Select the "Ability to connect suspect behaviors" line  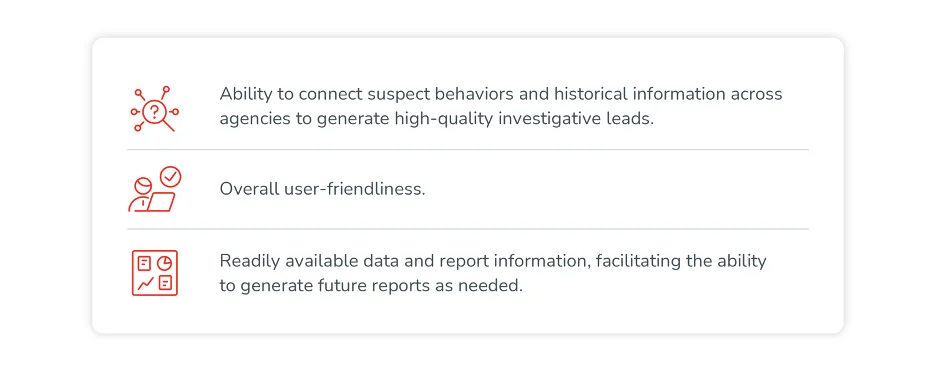point(501,94)
